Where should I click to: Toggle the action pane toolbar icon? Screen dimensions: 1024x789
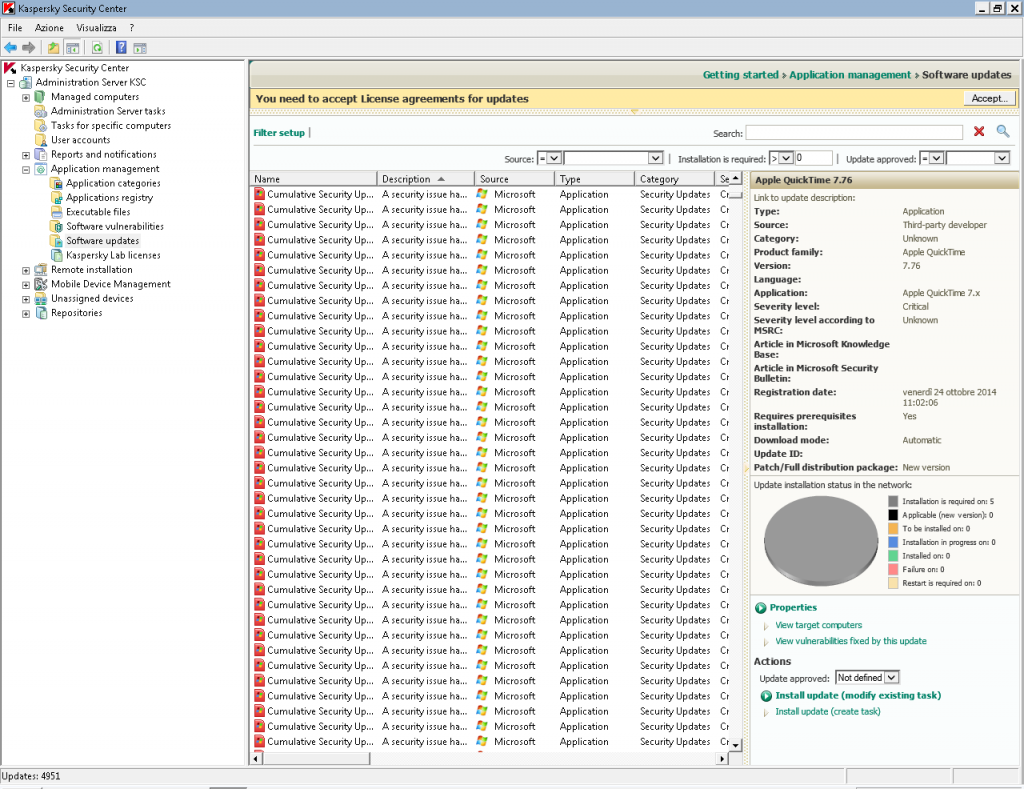coord(140,48)
